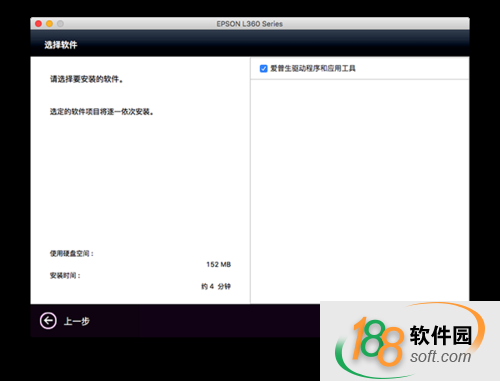Click the greyed-out zoom window button
This screenshot has height=381, width=500.
(x=60, y=24)
